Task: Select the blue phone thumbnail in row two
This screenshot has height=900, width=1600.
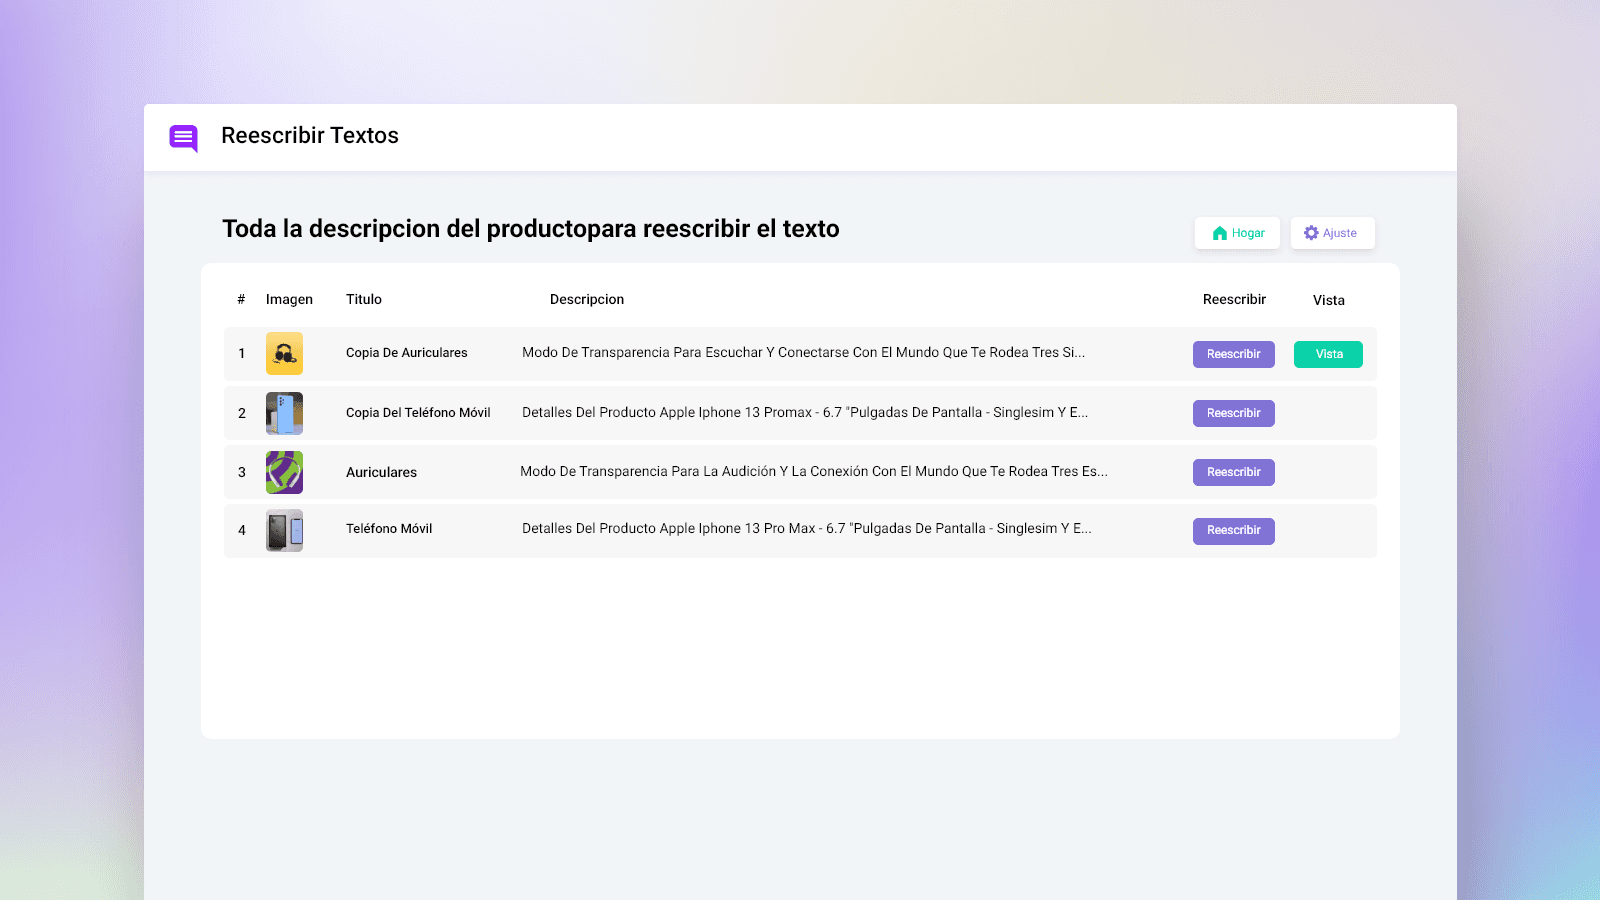Action: pyautogui.click(x=284, y=413)
